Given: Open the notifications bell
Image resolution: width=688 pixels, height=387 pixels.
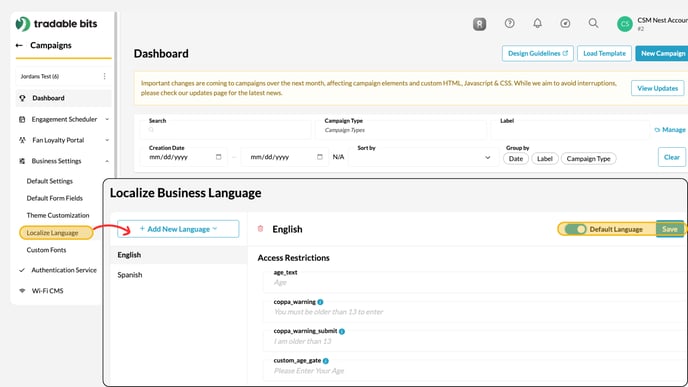Looking at the screenshot, I should coord(538,23).
